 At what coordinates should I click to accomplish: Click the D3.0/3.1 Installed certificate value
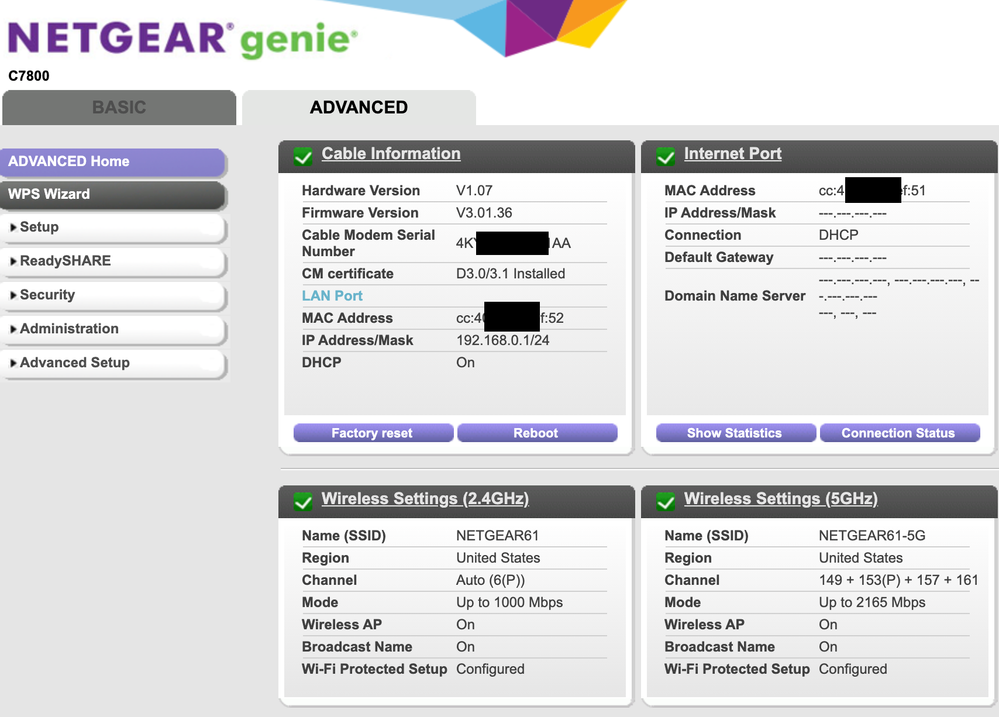coord(510,273)
